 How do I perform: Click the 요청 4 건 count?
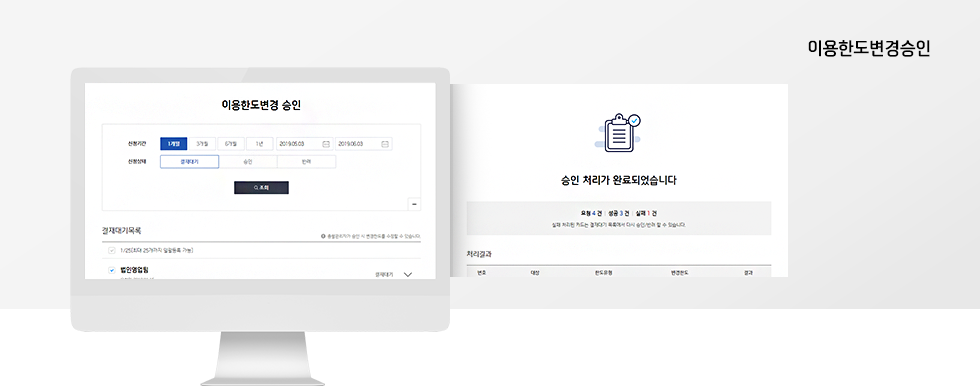591,213
